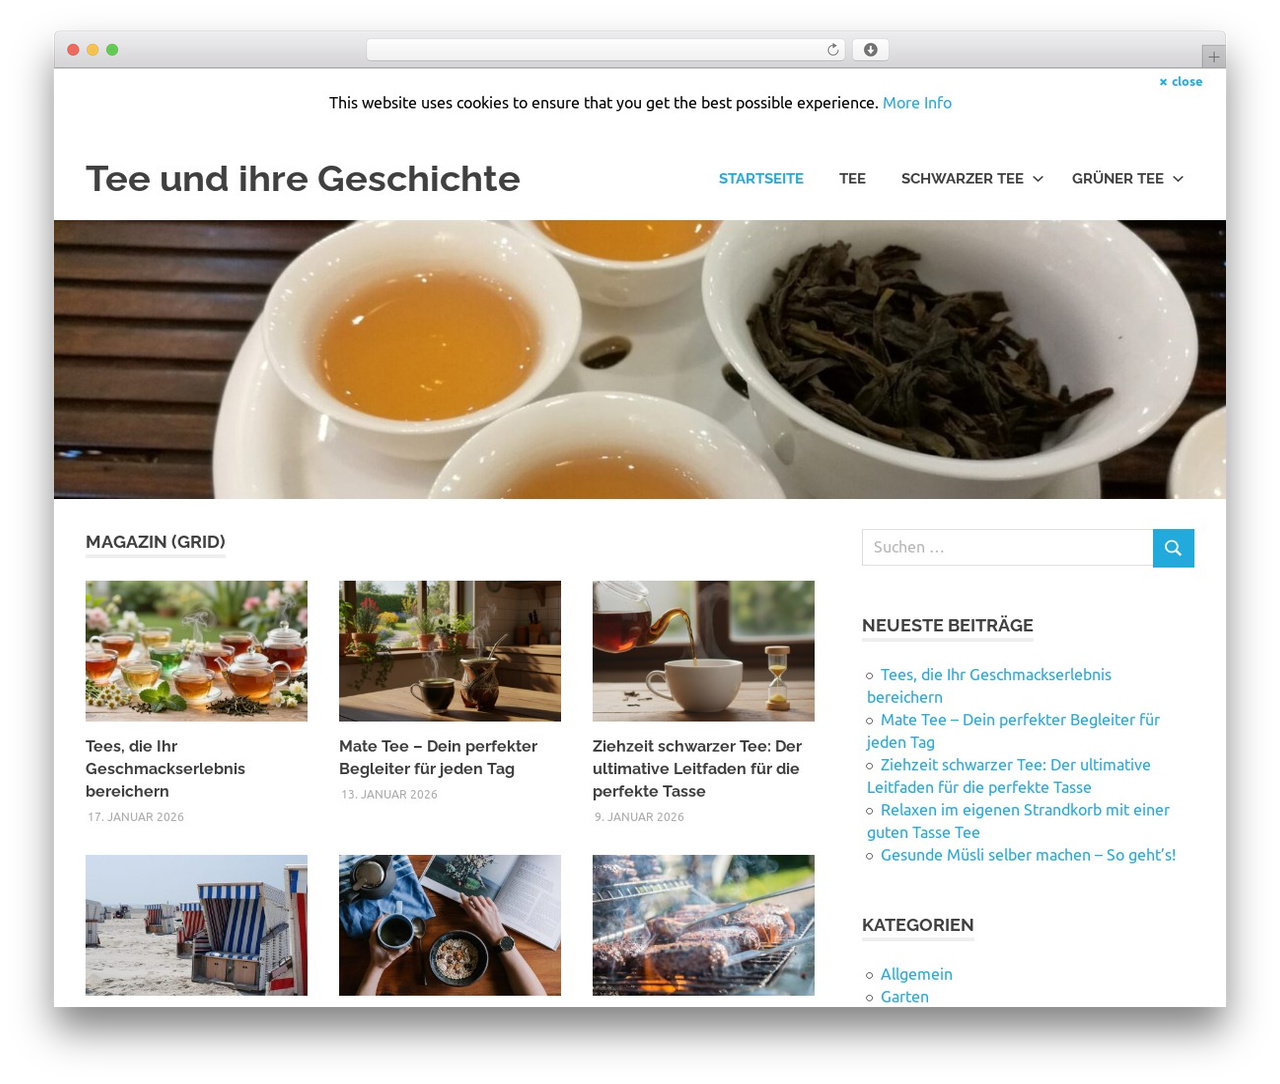The height and width of the screenshot is (1084, 1280).
Task: Open sidebar link 'Mate Tee – Dein perfekter Begleiter'
Action: click(1013, 731)
